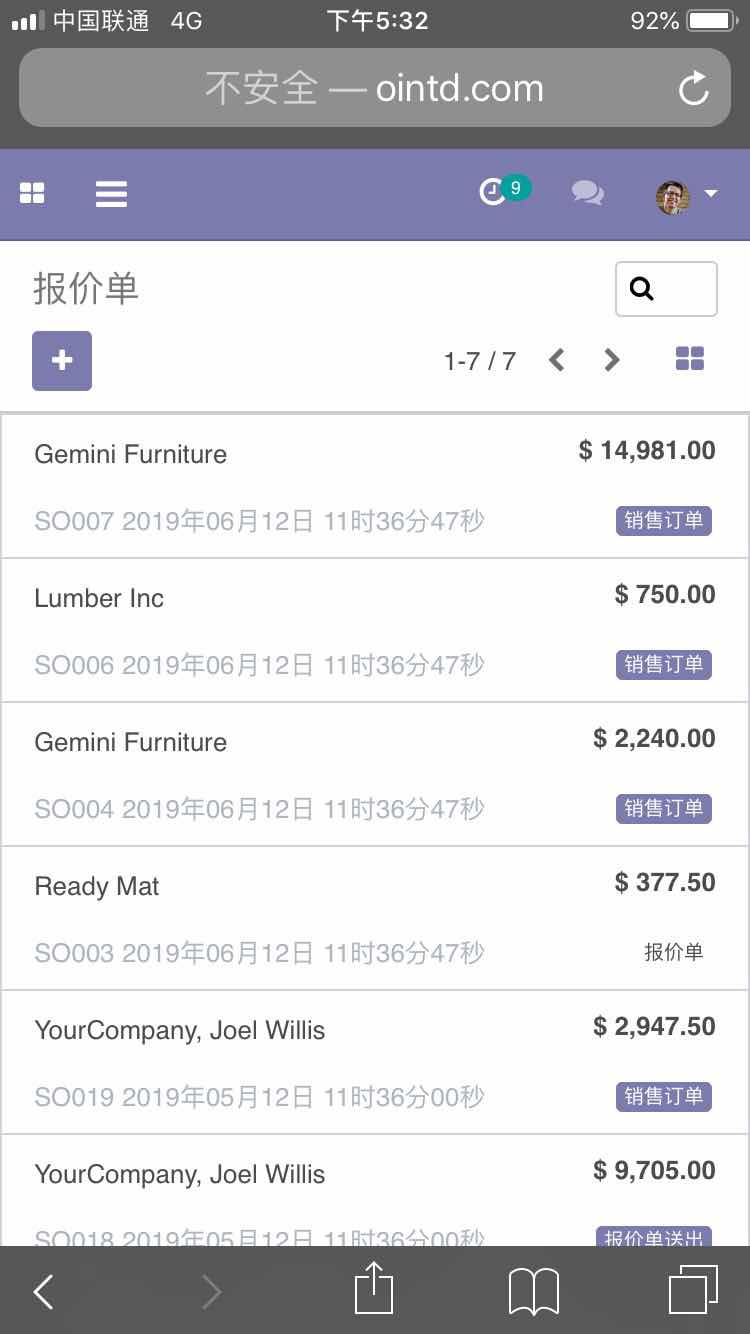The image size is (750, 1334).
Task: Open the conversations chat icon
Action: point(587,192)
